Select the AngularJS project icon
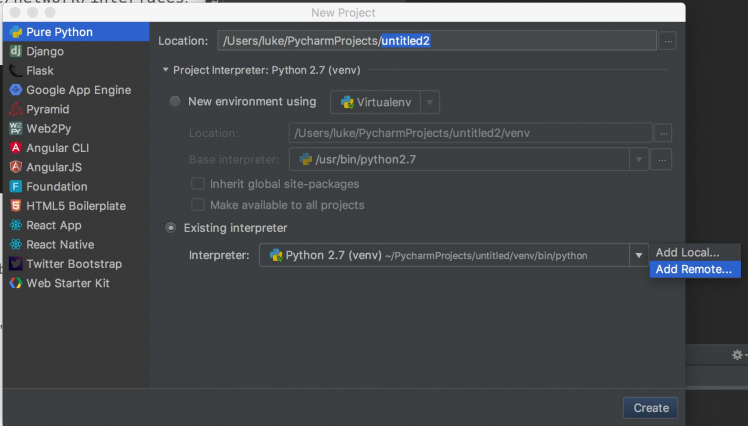 [16, 167]
